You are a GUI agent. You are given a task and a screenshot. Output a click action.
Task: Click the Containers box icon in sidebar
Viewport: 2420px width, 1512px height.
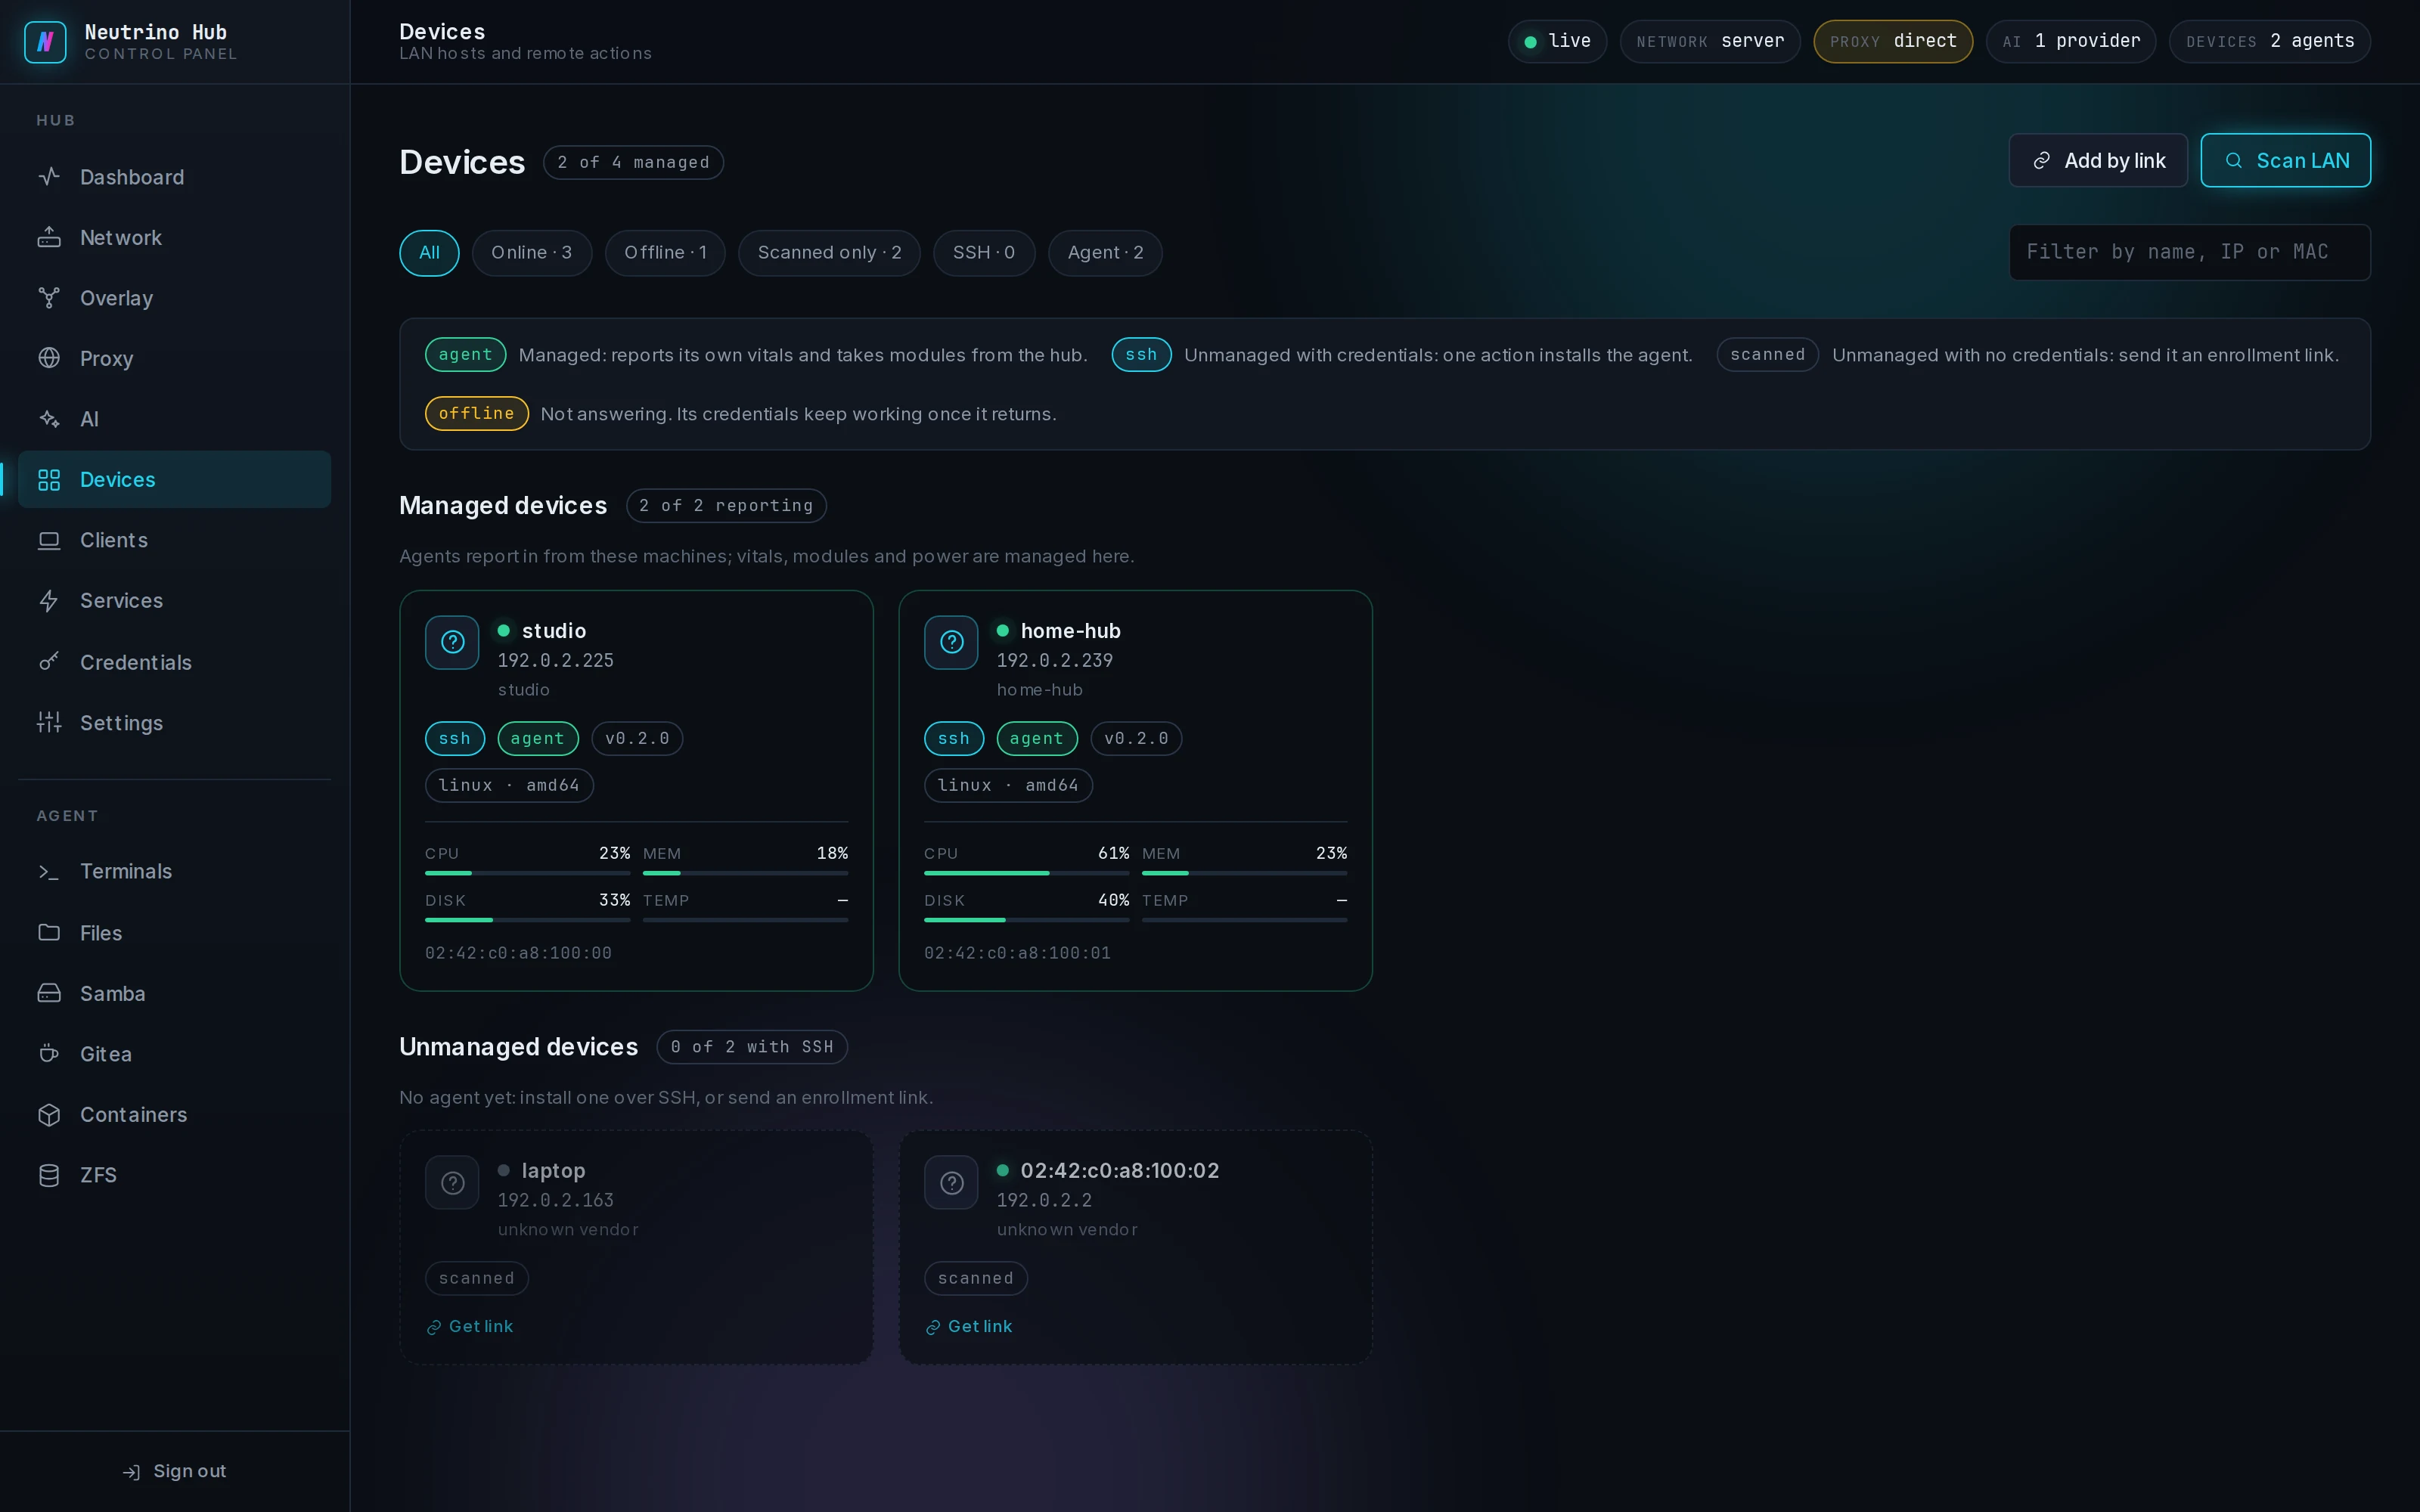tap(49, 1115)
